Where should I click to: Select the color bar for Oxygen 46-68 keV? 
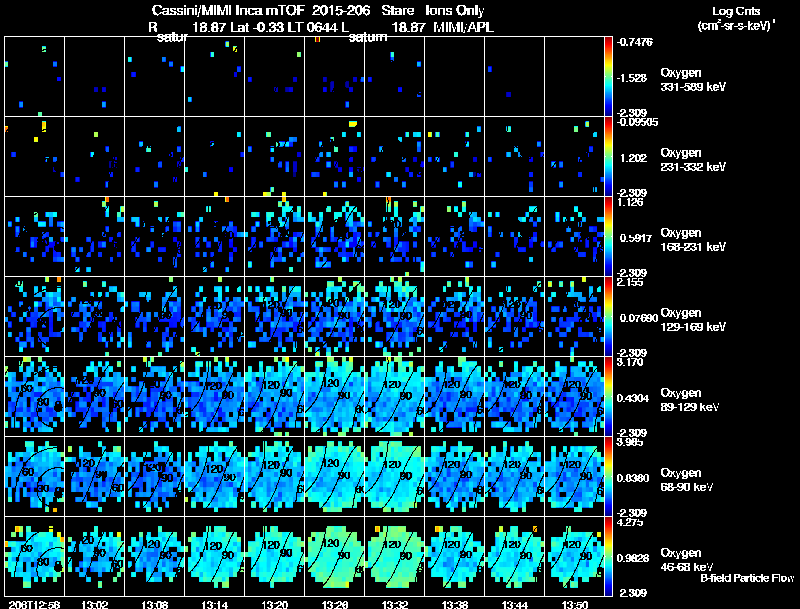(x=609, y=556)
